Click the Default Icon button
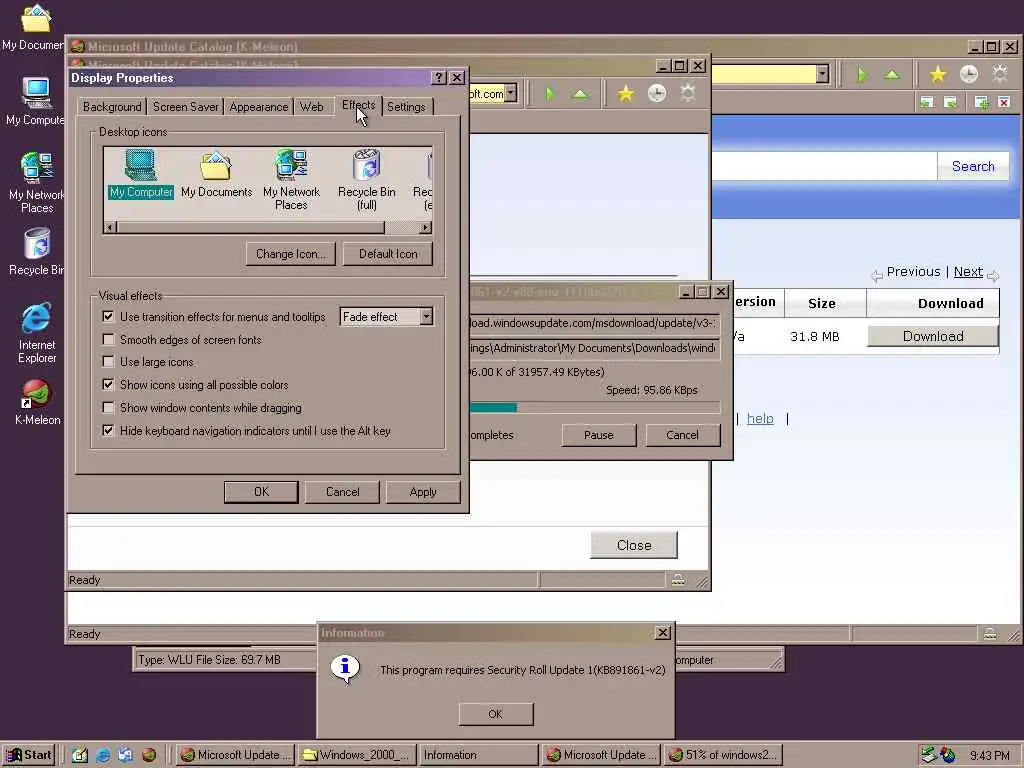The height and width of the screenshot is (768, 1024). pyautogui.click(x=388, y=254)
